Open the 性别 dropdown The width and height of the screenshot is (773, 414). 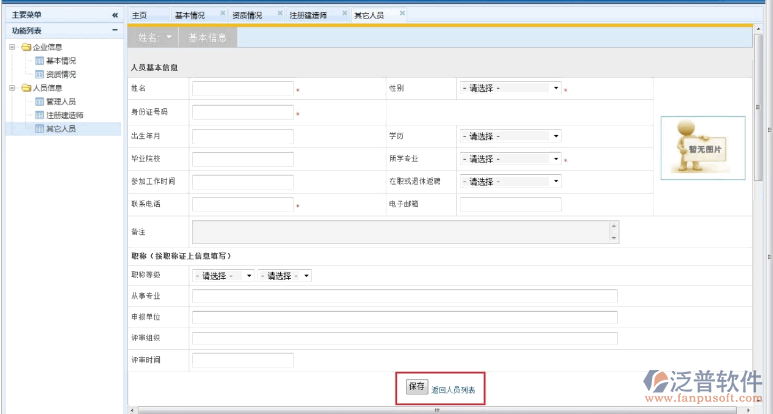510,88
